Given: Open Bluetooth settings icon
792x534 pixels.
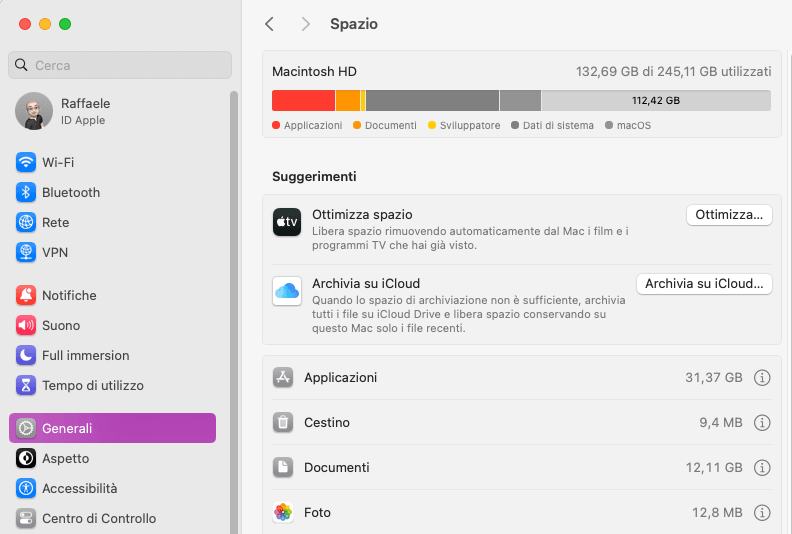Looking at the screenshot, I should coord(26,192).
